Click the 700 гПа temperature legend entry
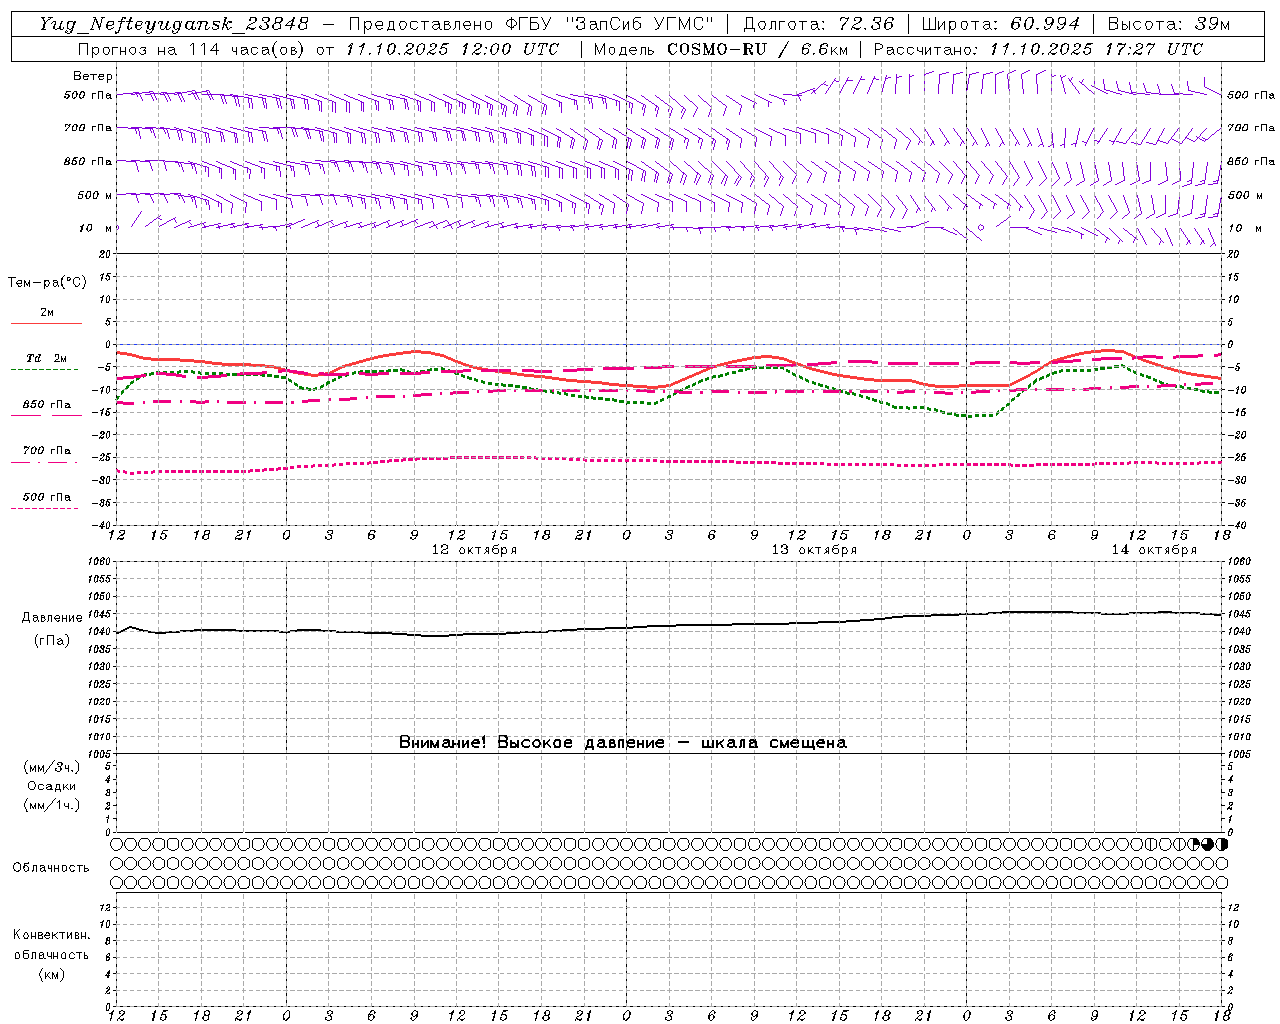1280x1024 pixels. (x=46, y=454)
